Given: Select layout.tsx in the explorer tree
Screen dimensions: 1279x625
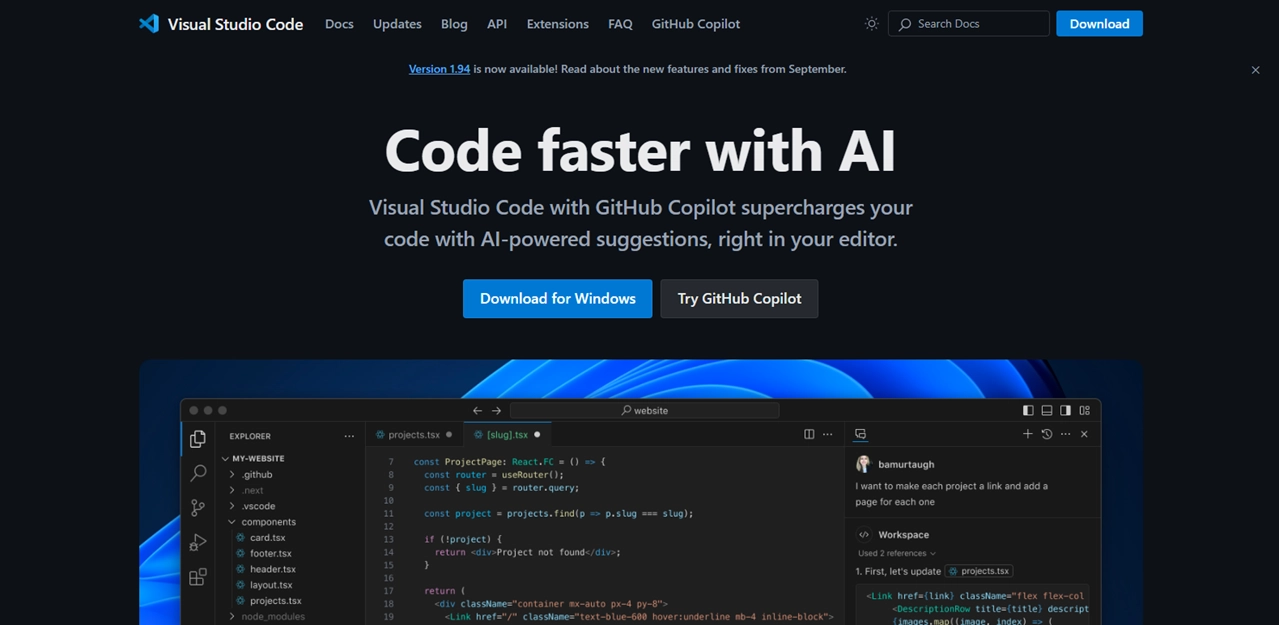Looking at the screenshot, I should 271,585.
